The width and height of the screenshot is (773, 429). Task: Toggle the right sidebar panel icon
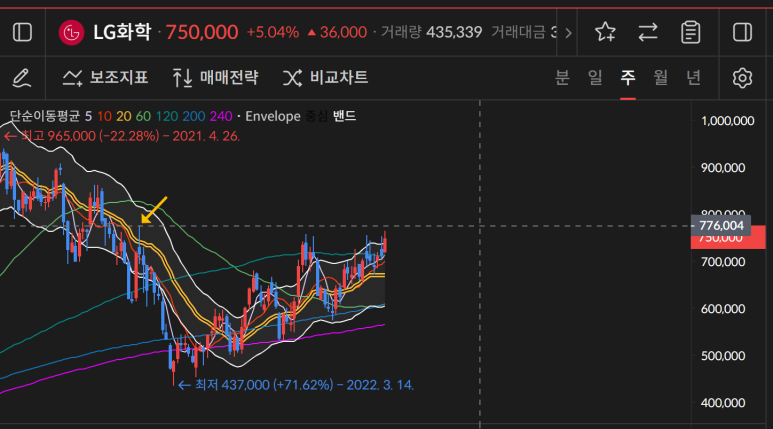tap(742, 33)
